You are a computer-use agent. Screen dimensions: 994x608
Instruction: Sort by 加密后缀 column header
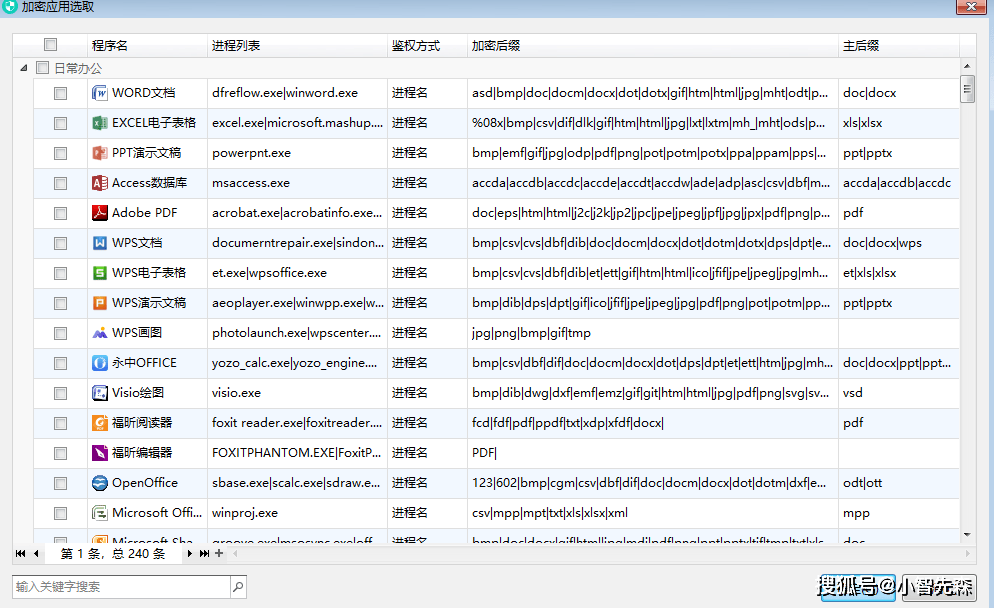pyautogui.click(x=653, y=46)
